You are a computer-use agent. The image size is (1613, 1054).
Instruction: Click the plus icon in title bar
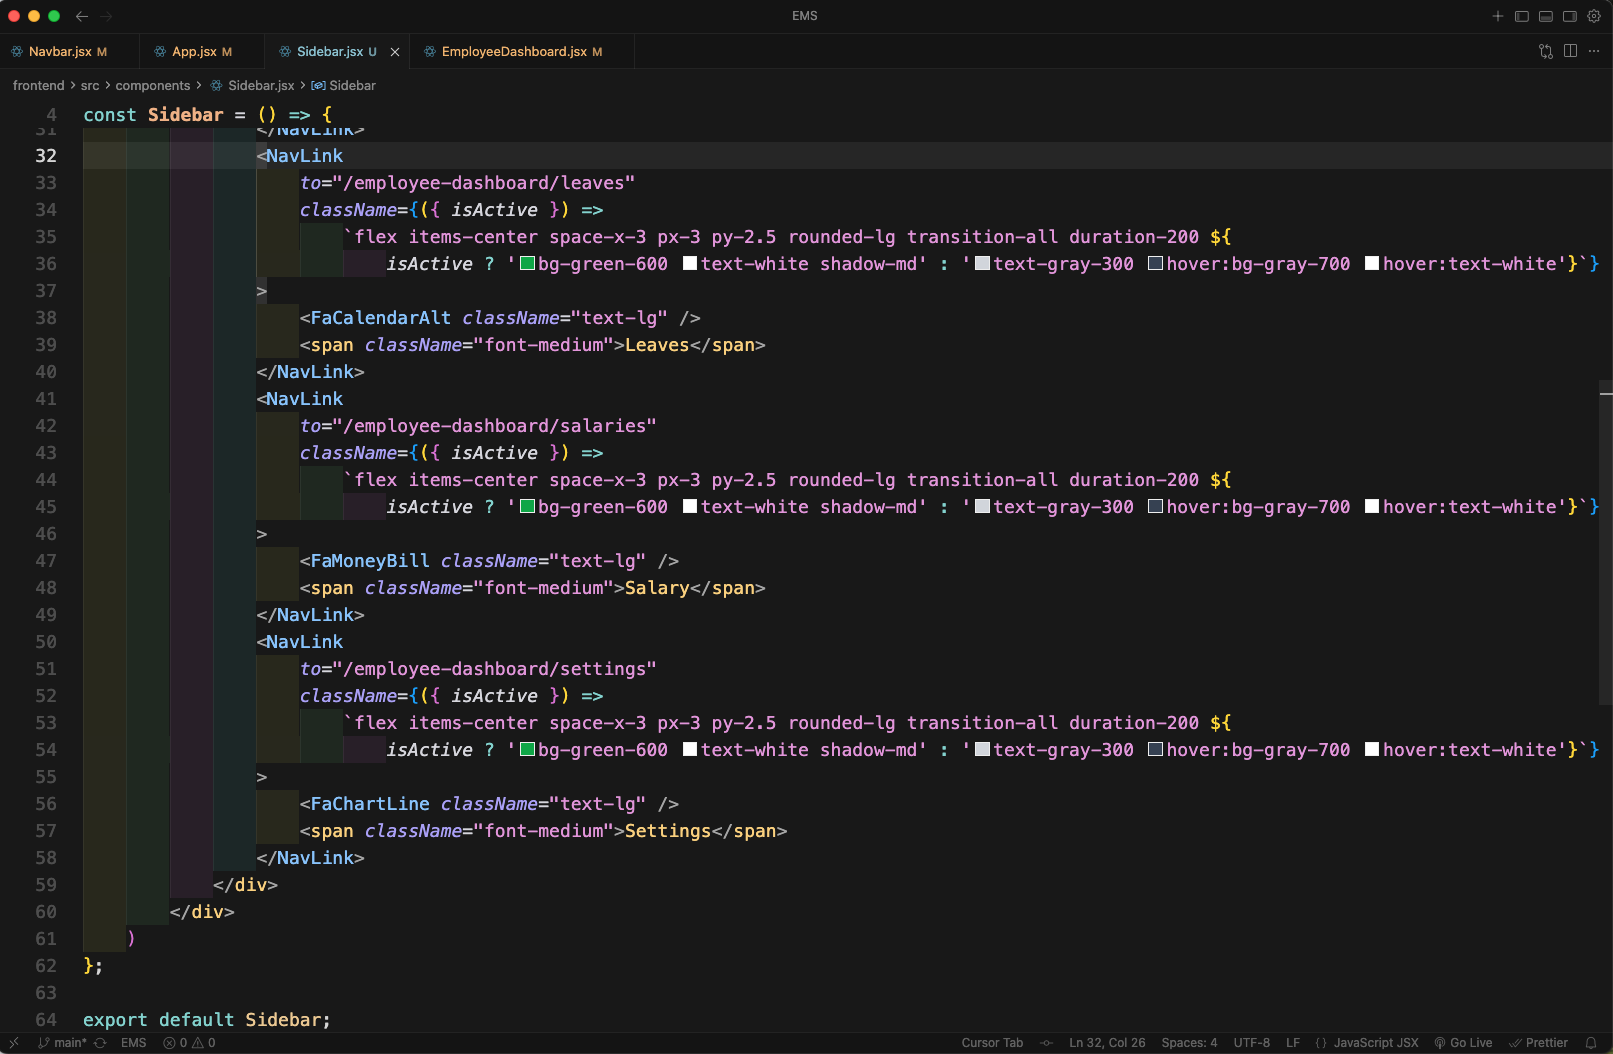point(1497,16)
